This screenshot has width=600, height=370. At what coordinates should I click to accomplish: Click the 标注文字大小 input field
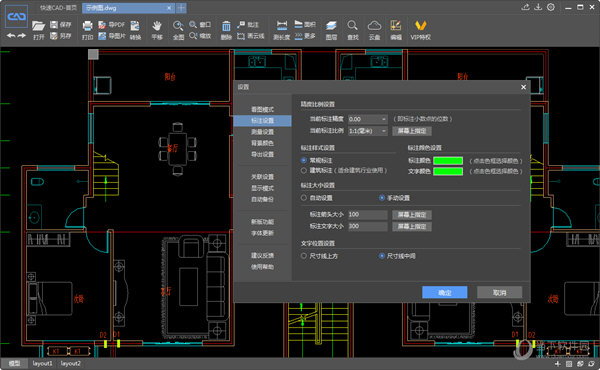point(367,227)
